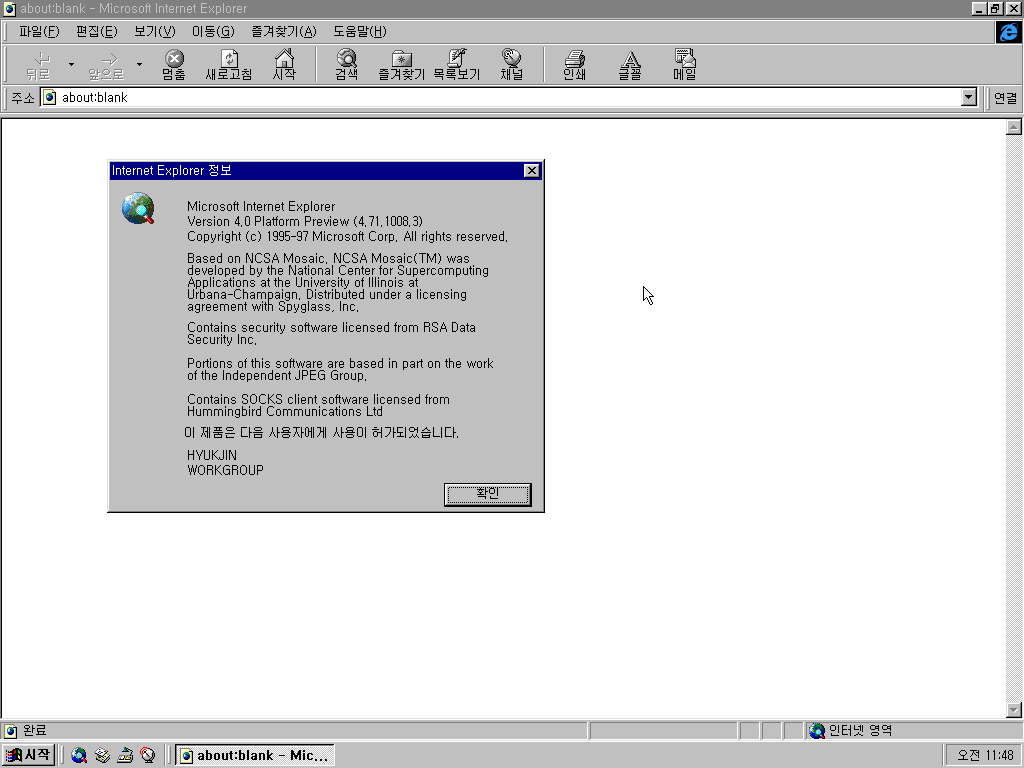Open the Help (도움말) menu
The image size is (1024, 768).
click(x=360, y=31)
